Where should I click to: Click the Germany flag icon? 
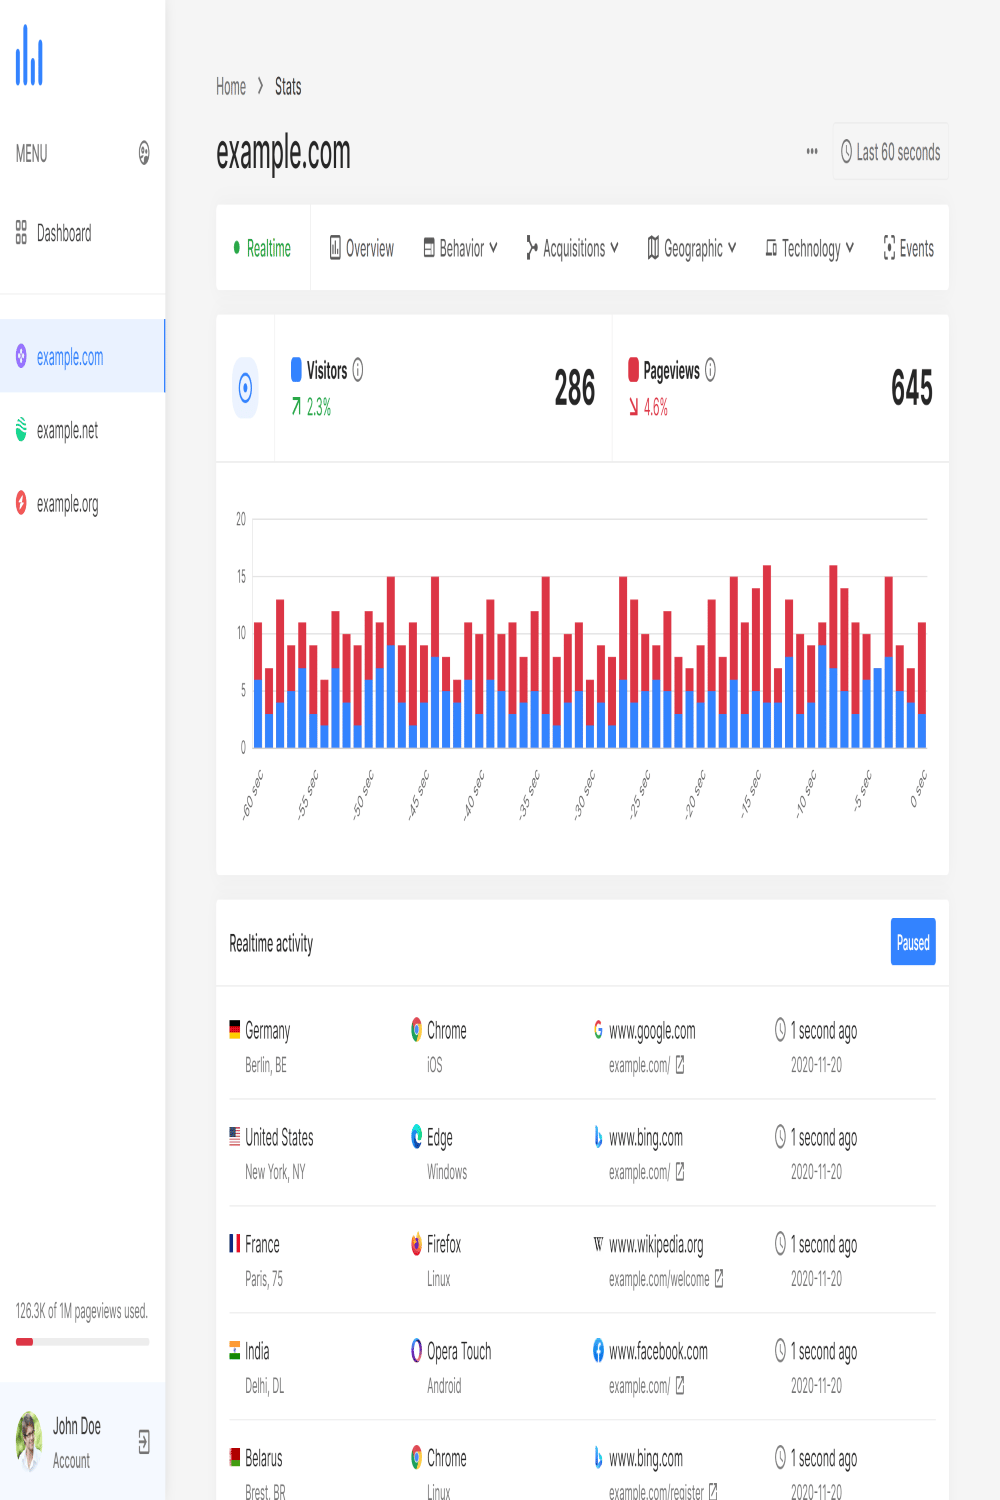pyautogui.click(x=235, y=1029)
